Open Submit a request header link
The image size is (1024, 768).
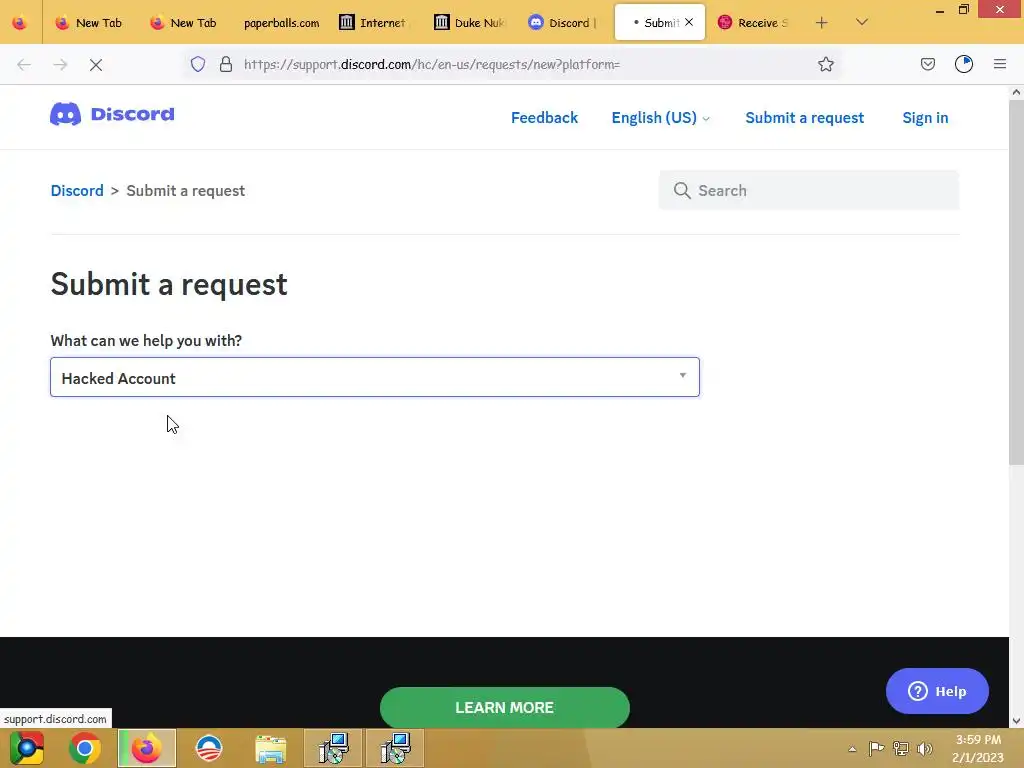pos(805,118)
